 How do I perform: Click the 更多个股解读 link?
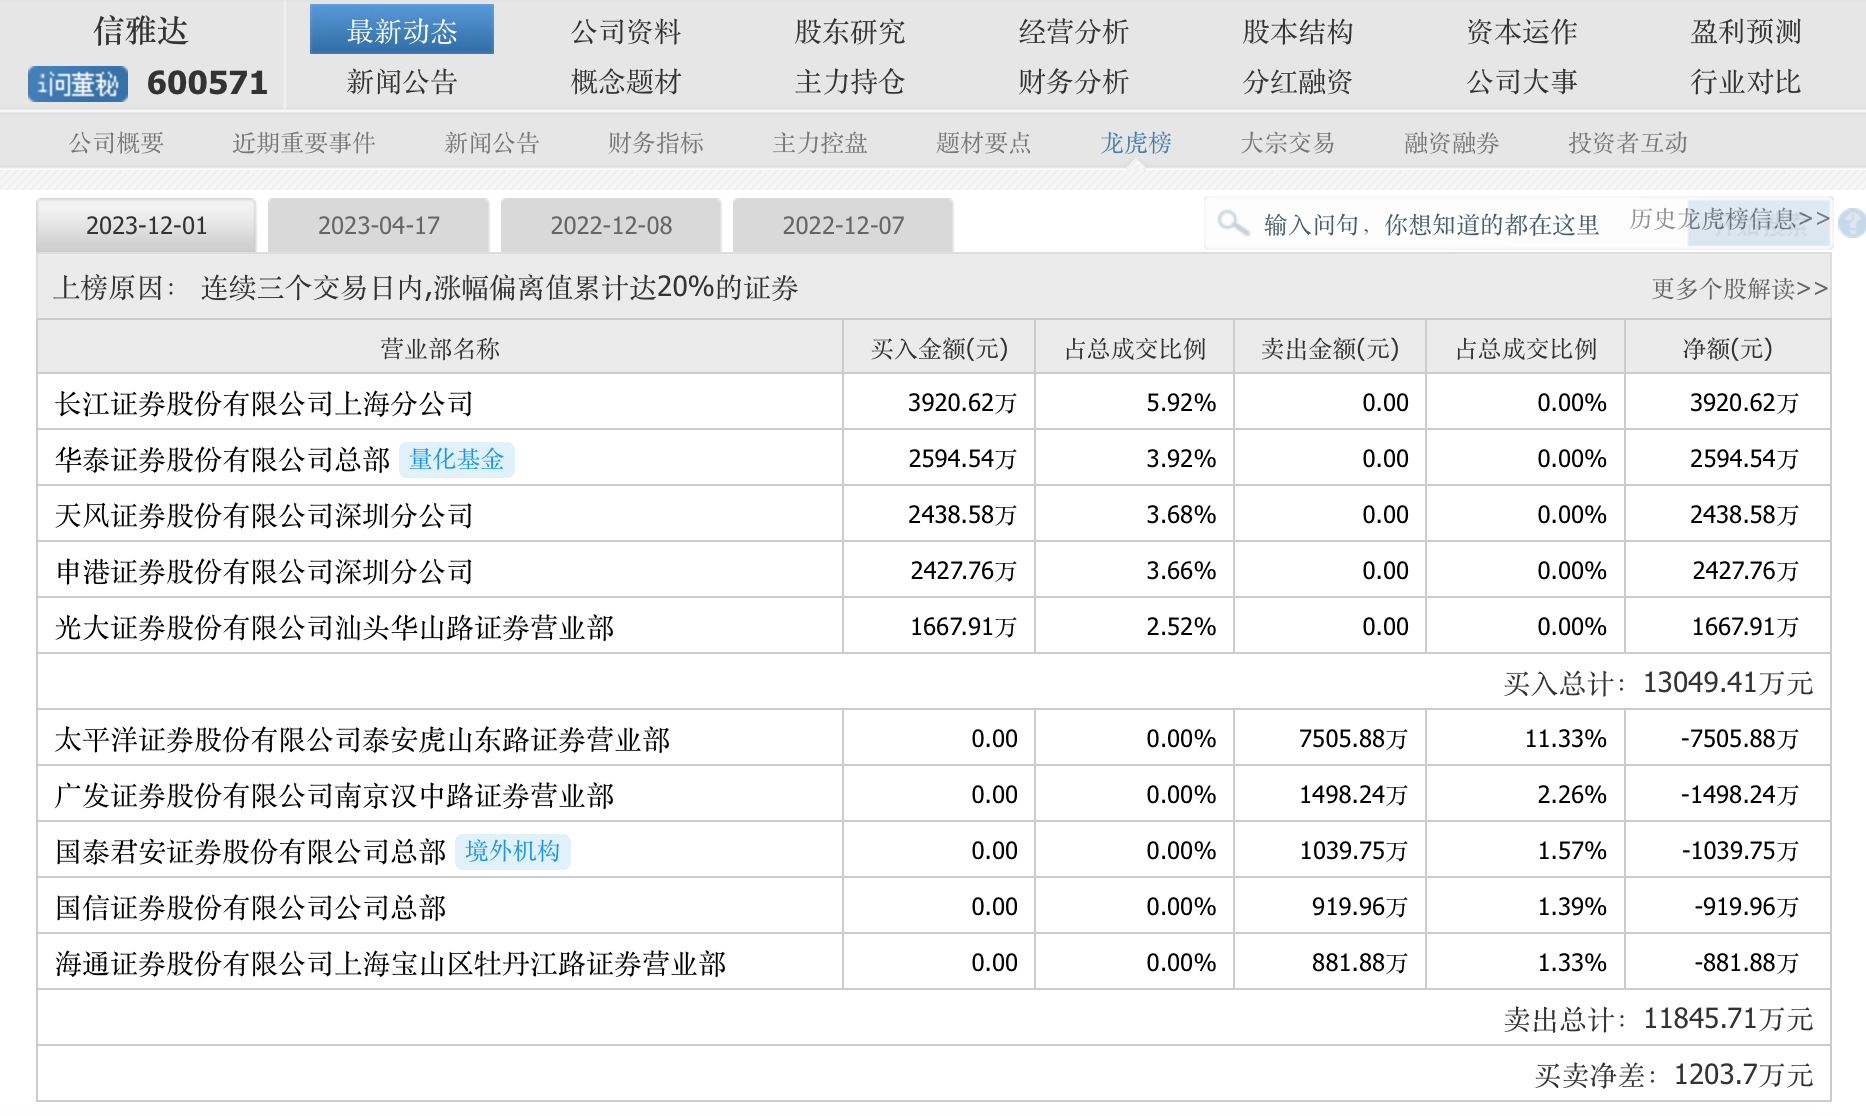point(1739,289)
